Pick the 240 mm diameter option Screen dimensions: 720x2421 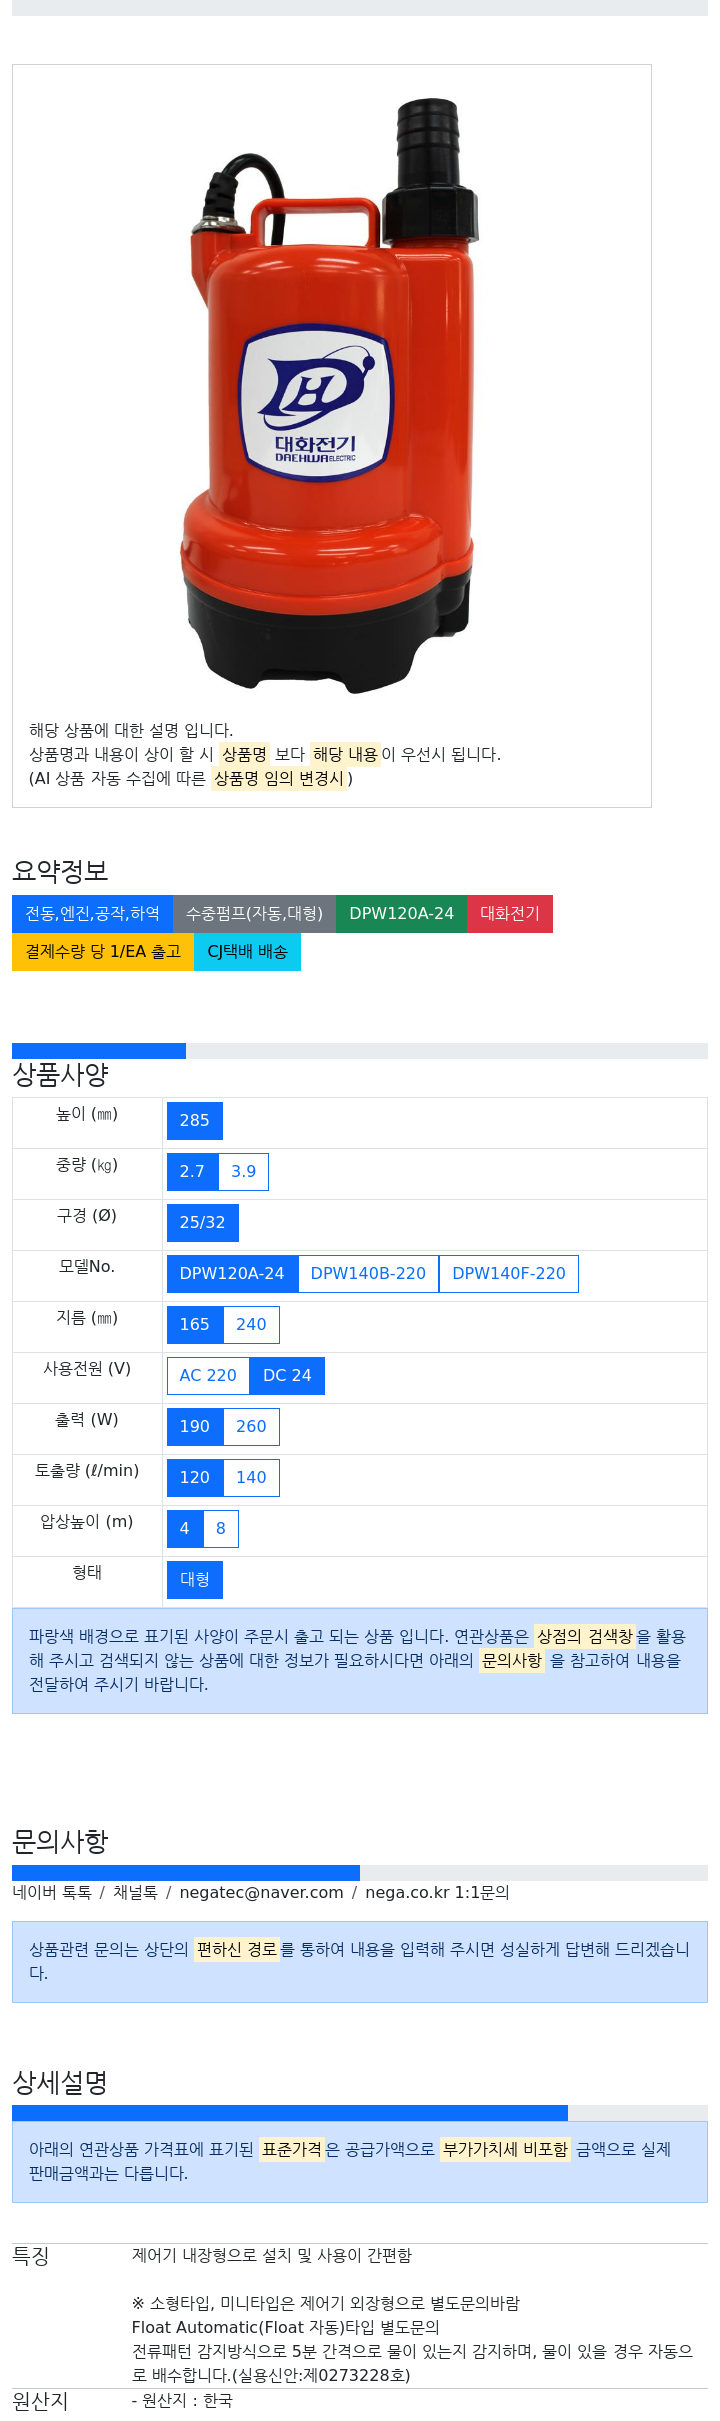pos(251,1325)
